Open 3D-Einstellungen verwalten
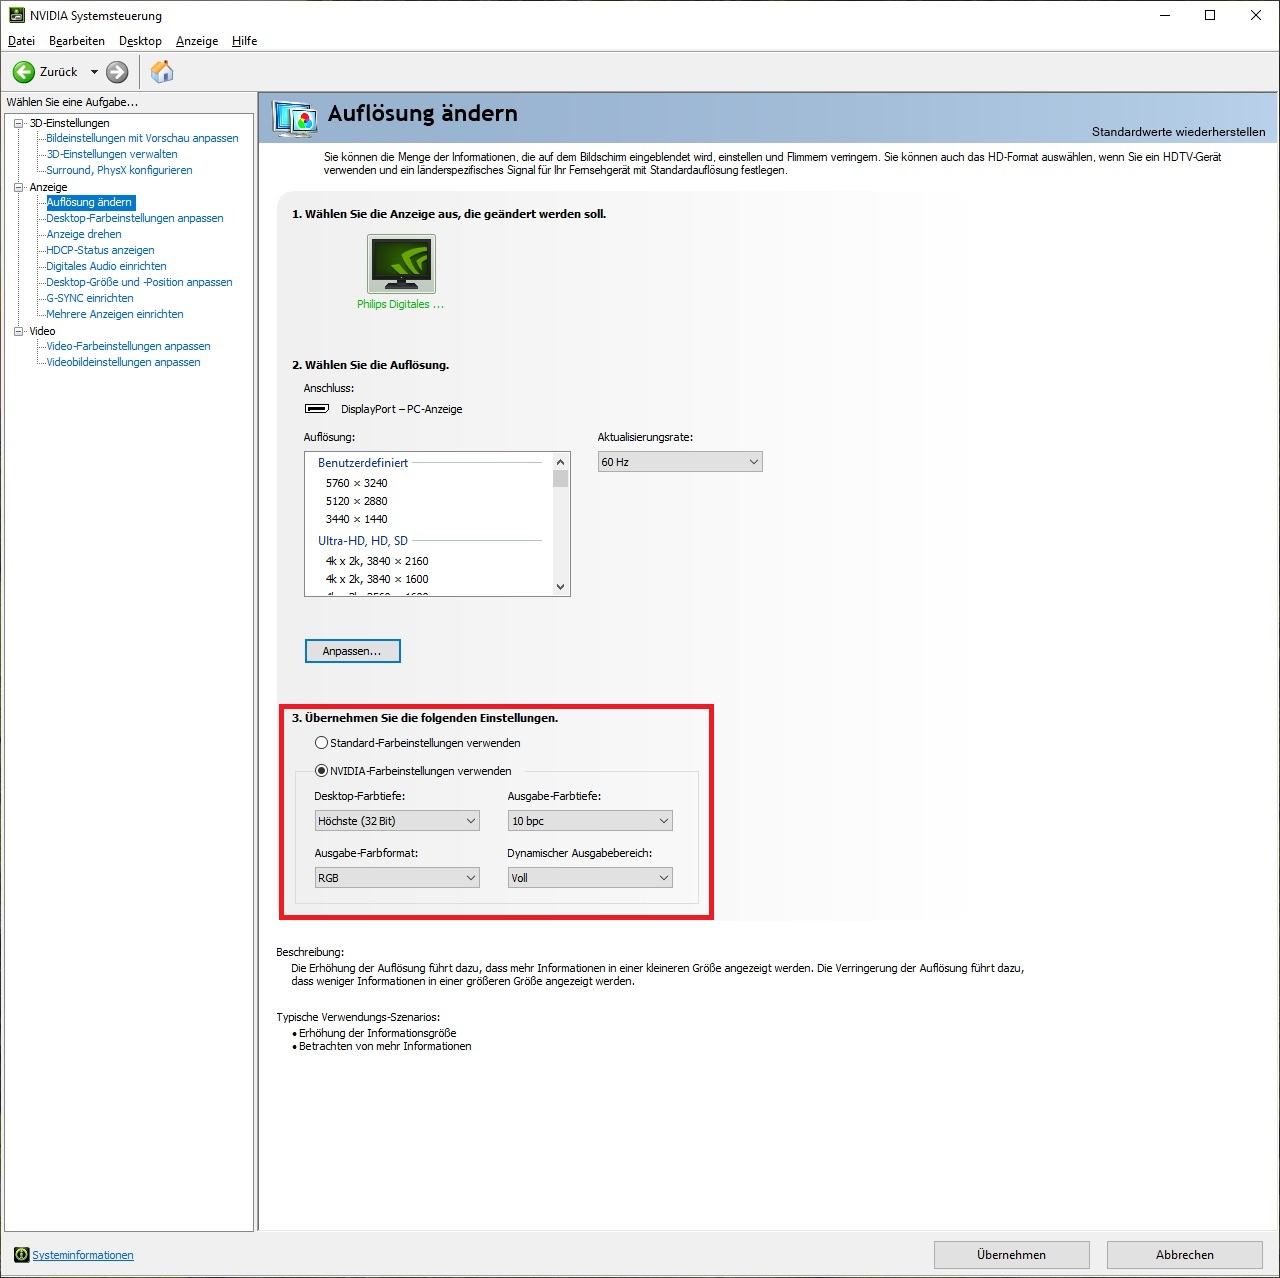1280x1278 pixels. tap(112, 154)
